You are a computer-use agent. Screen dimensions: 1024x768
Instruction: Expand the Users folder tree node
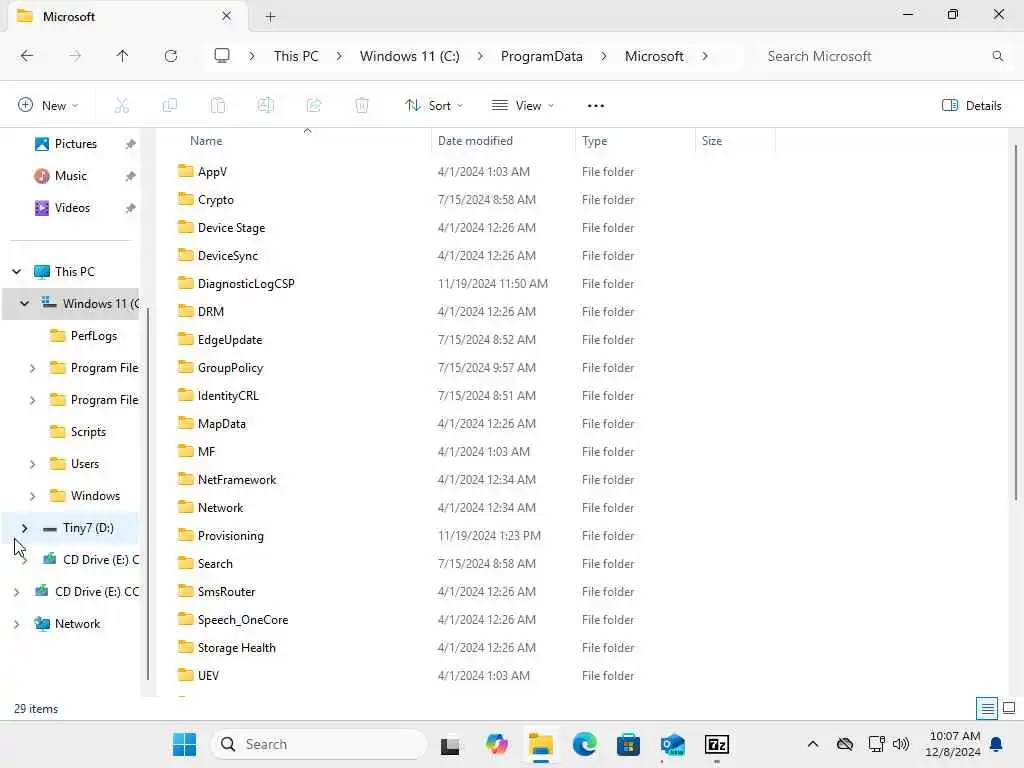tap(33, 464)
